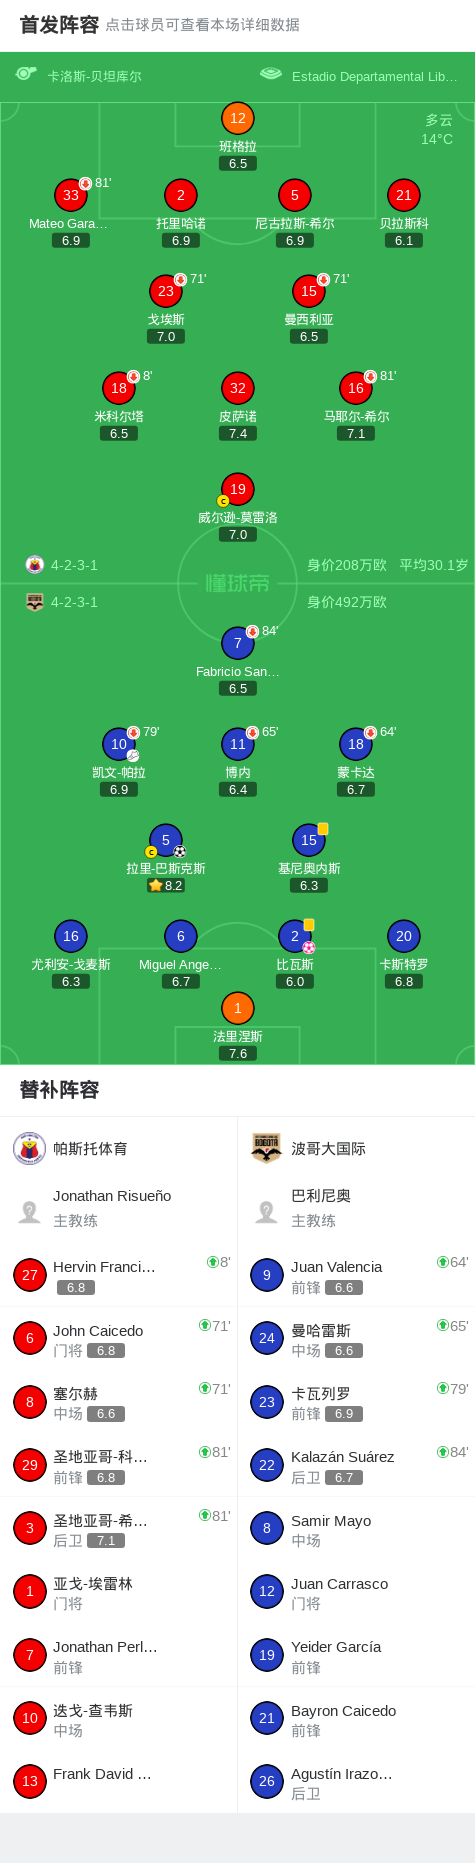
Task: Select blue number 10 凯文-帕拉 badge
Action: [x=119, y=744]
